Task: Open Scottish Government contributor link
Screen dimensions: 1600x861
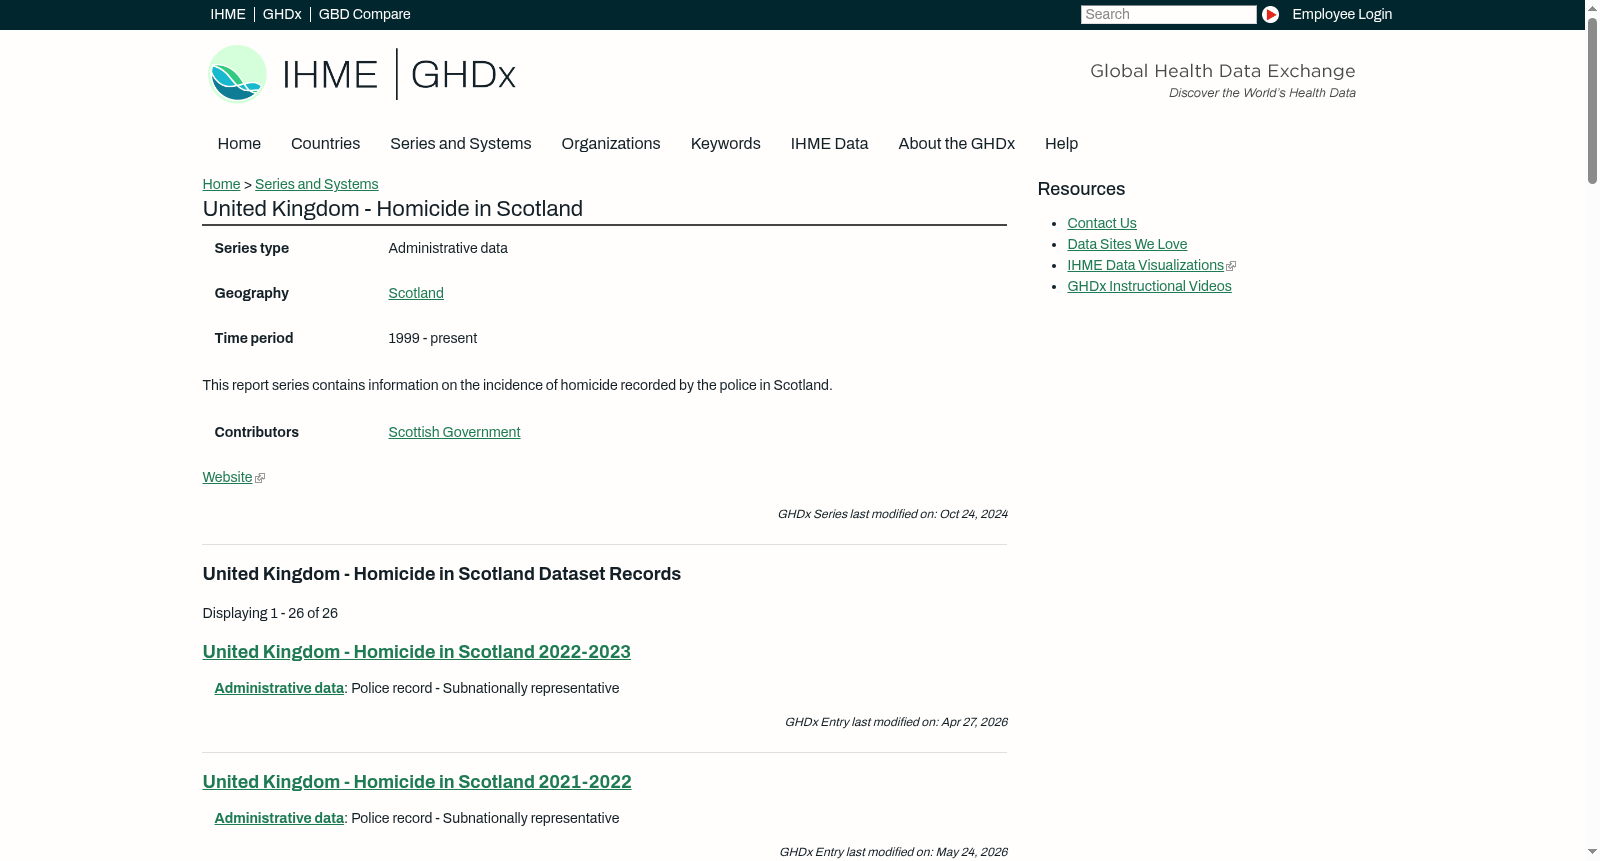Action: coord(454,432)
